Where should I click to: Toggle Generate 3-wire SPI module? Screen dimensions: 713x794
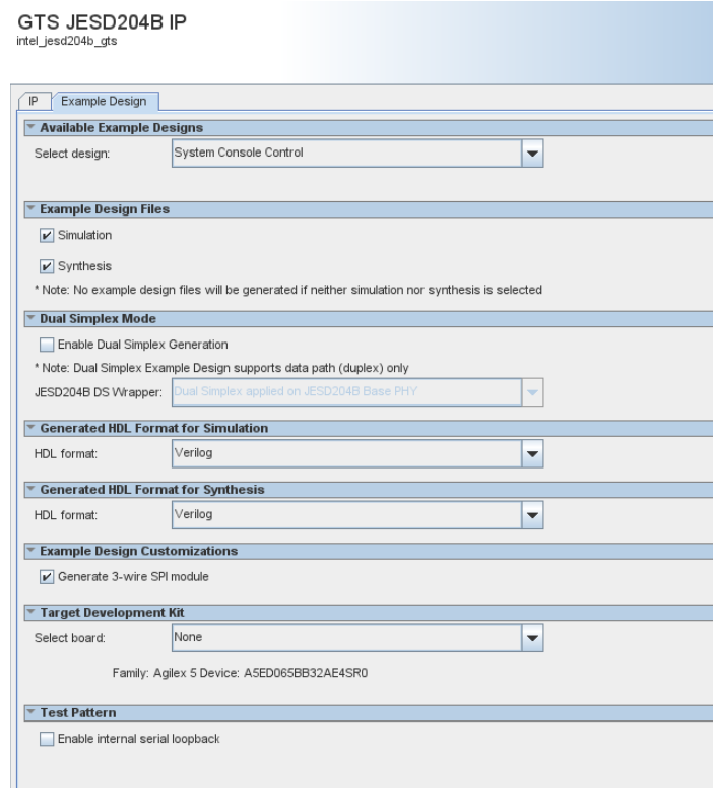(x=46, y=577)
